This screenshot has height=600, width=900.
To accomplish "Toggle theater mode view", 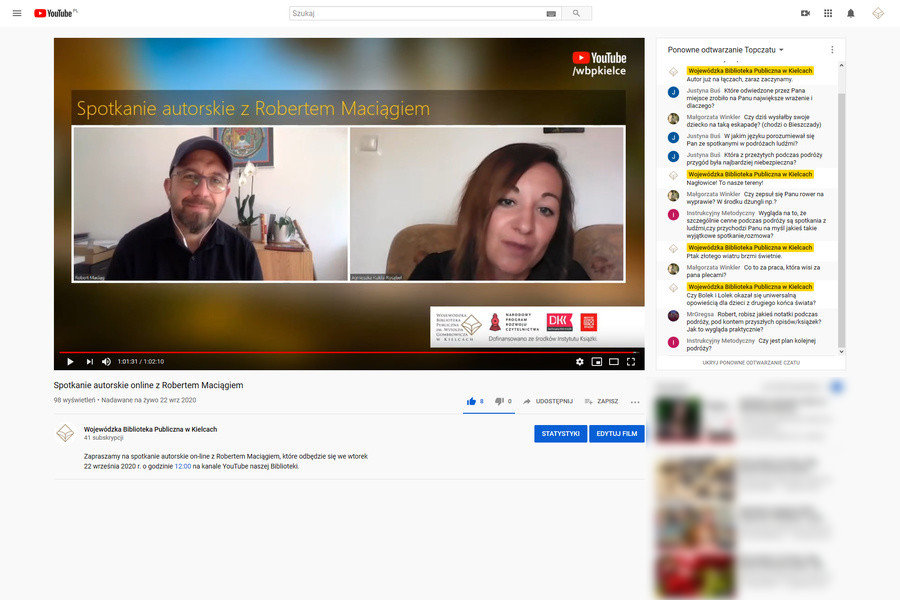I will point(614,362).
